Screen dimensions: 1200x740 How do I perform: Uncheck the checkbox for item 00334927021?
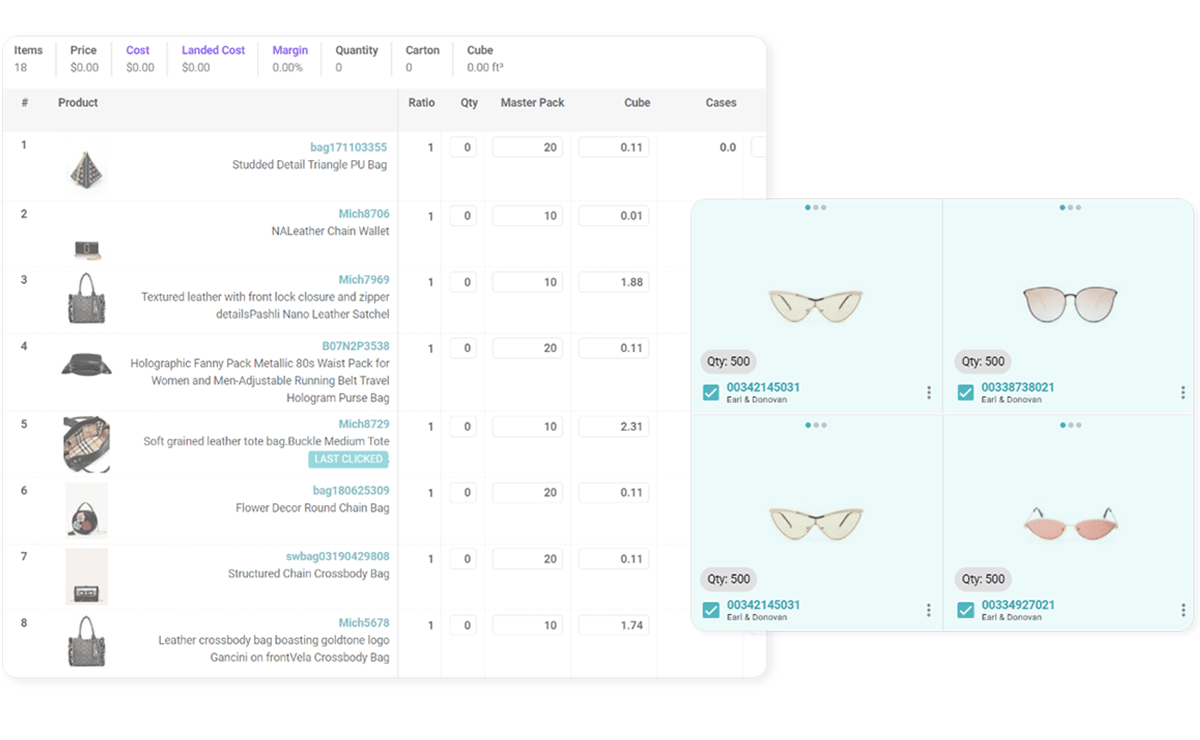[x=966, y=610]
